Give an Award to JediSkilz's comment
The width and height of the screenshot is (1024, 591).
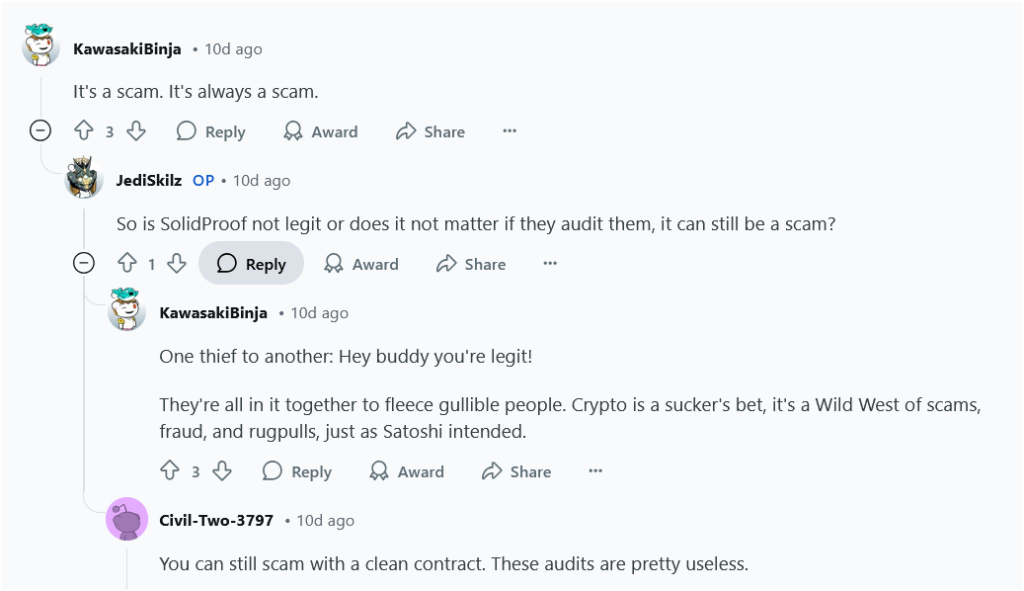tap(362, 264)
